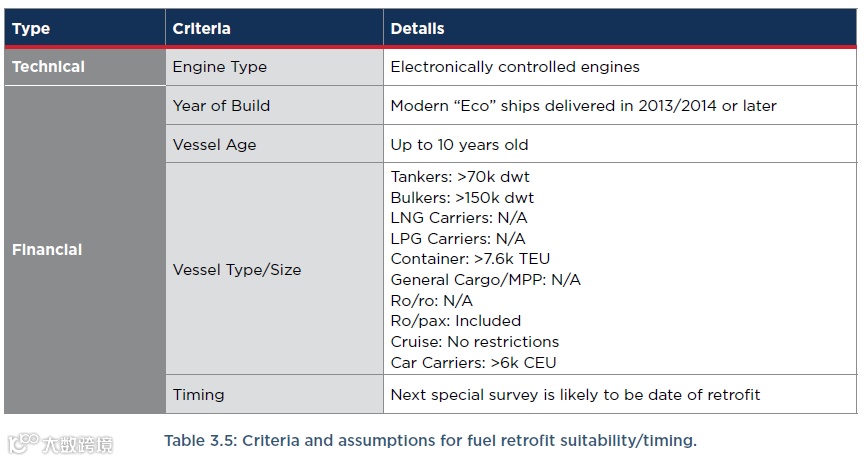Click the 'Year of Build' criteria cell

[221, 105]
